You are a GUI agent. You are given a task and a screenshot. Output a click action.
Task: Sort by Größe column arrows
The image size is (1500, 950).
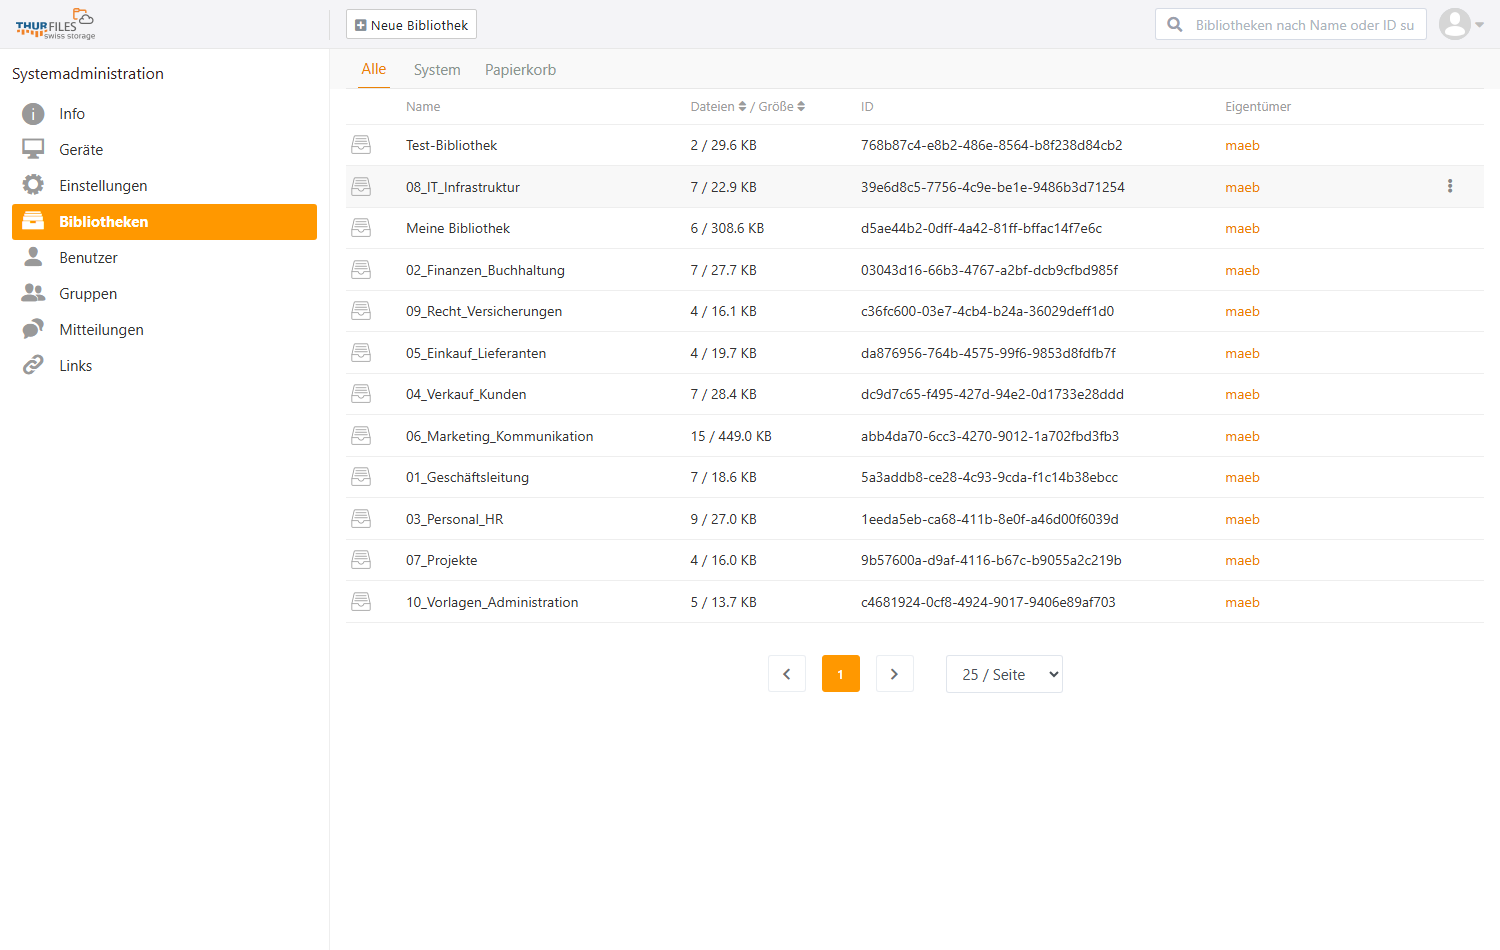[801, 106]
